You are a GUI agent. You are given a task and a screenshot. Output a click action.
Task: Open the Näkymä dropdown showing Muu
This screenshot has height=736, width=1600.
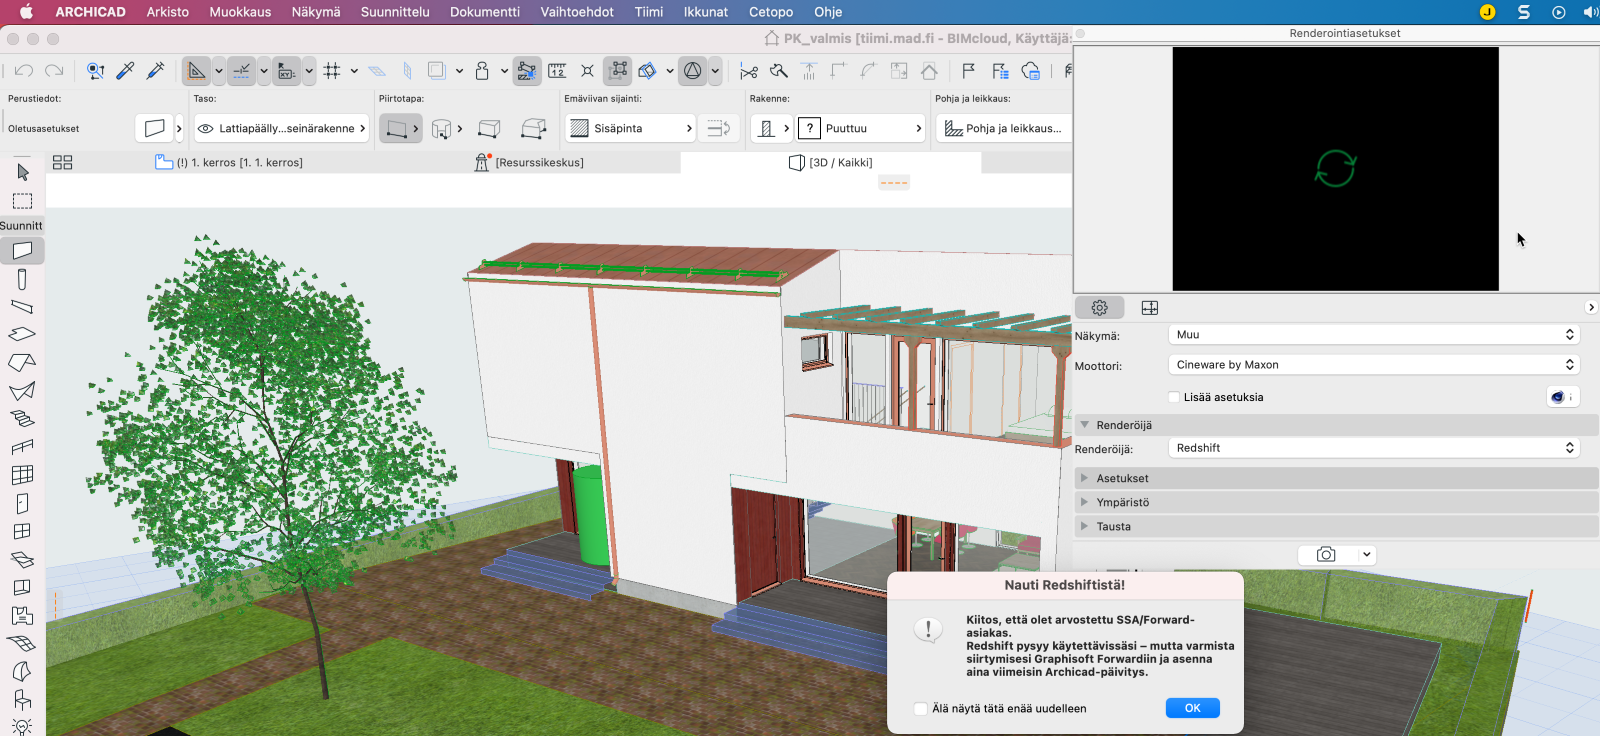[x=1374, y=335]
